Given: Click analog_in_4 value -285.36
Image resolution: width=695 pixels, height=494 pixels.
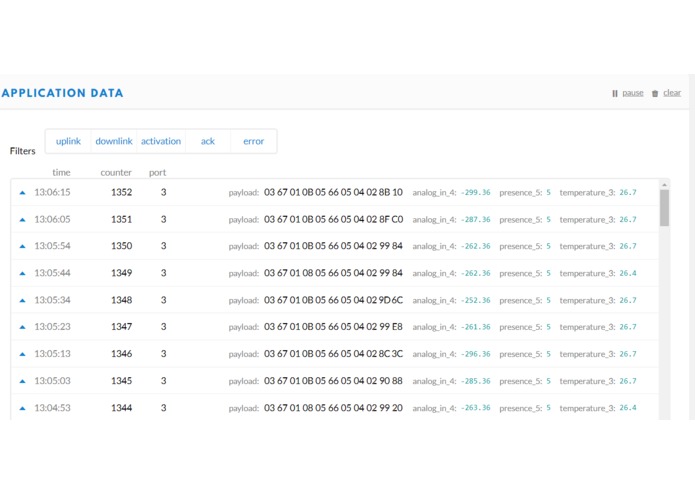Looking at the screenshot, I should coord(476,381).
